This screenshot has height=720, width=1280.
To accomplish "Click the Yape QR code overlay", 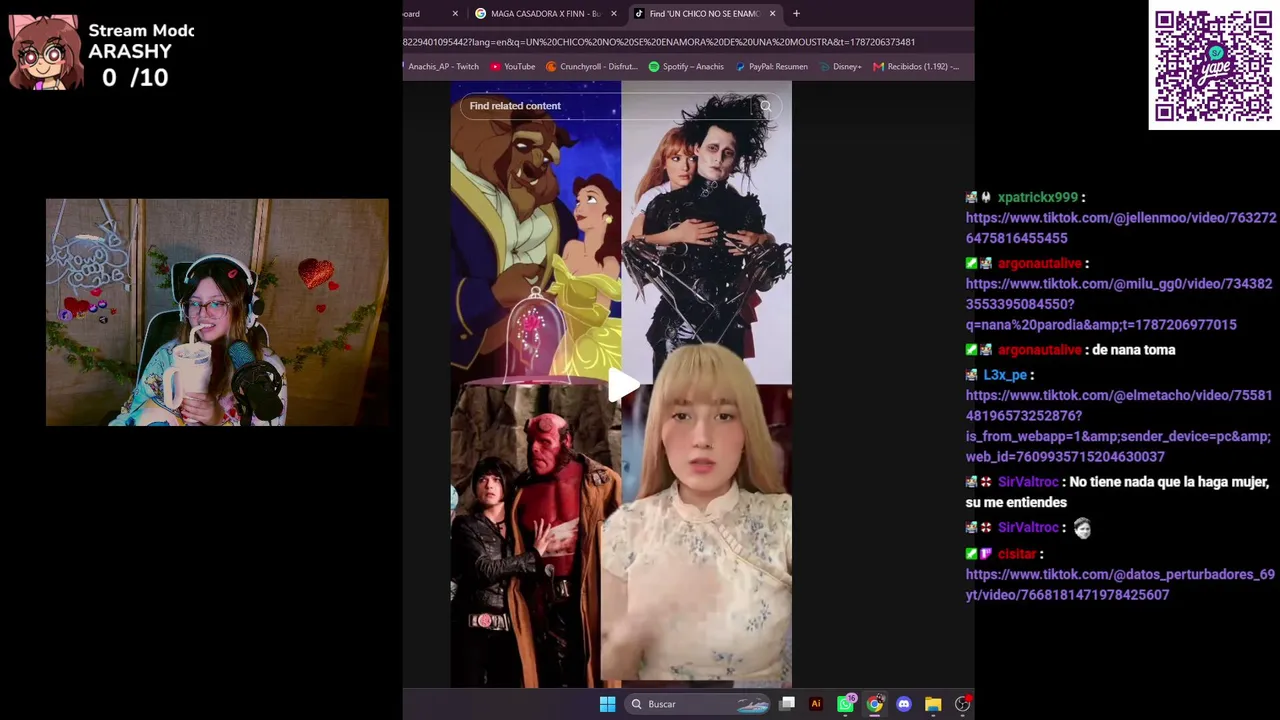I will pyautogui.click(x=1214, y=66).
